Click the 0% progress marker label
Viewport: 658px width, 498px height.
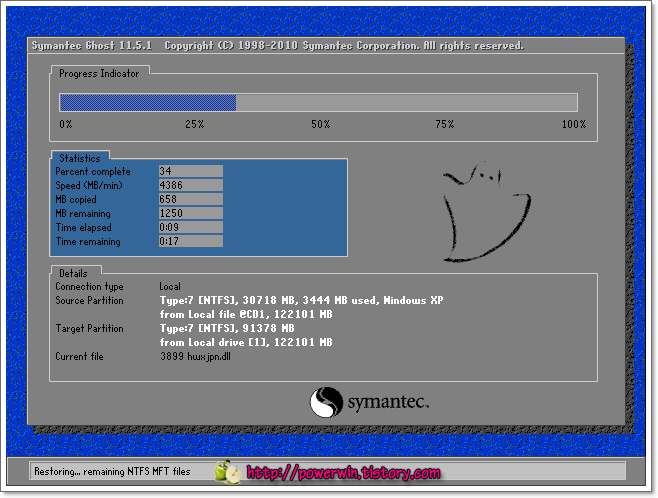click(66, 124)
